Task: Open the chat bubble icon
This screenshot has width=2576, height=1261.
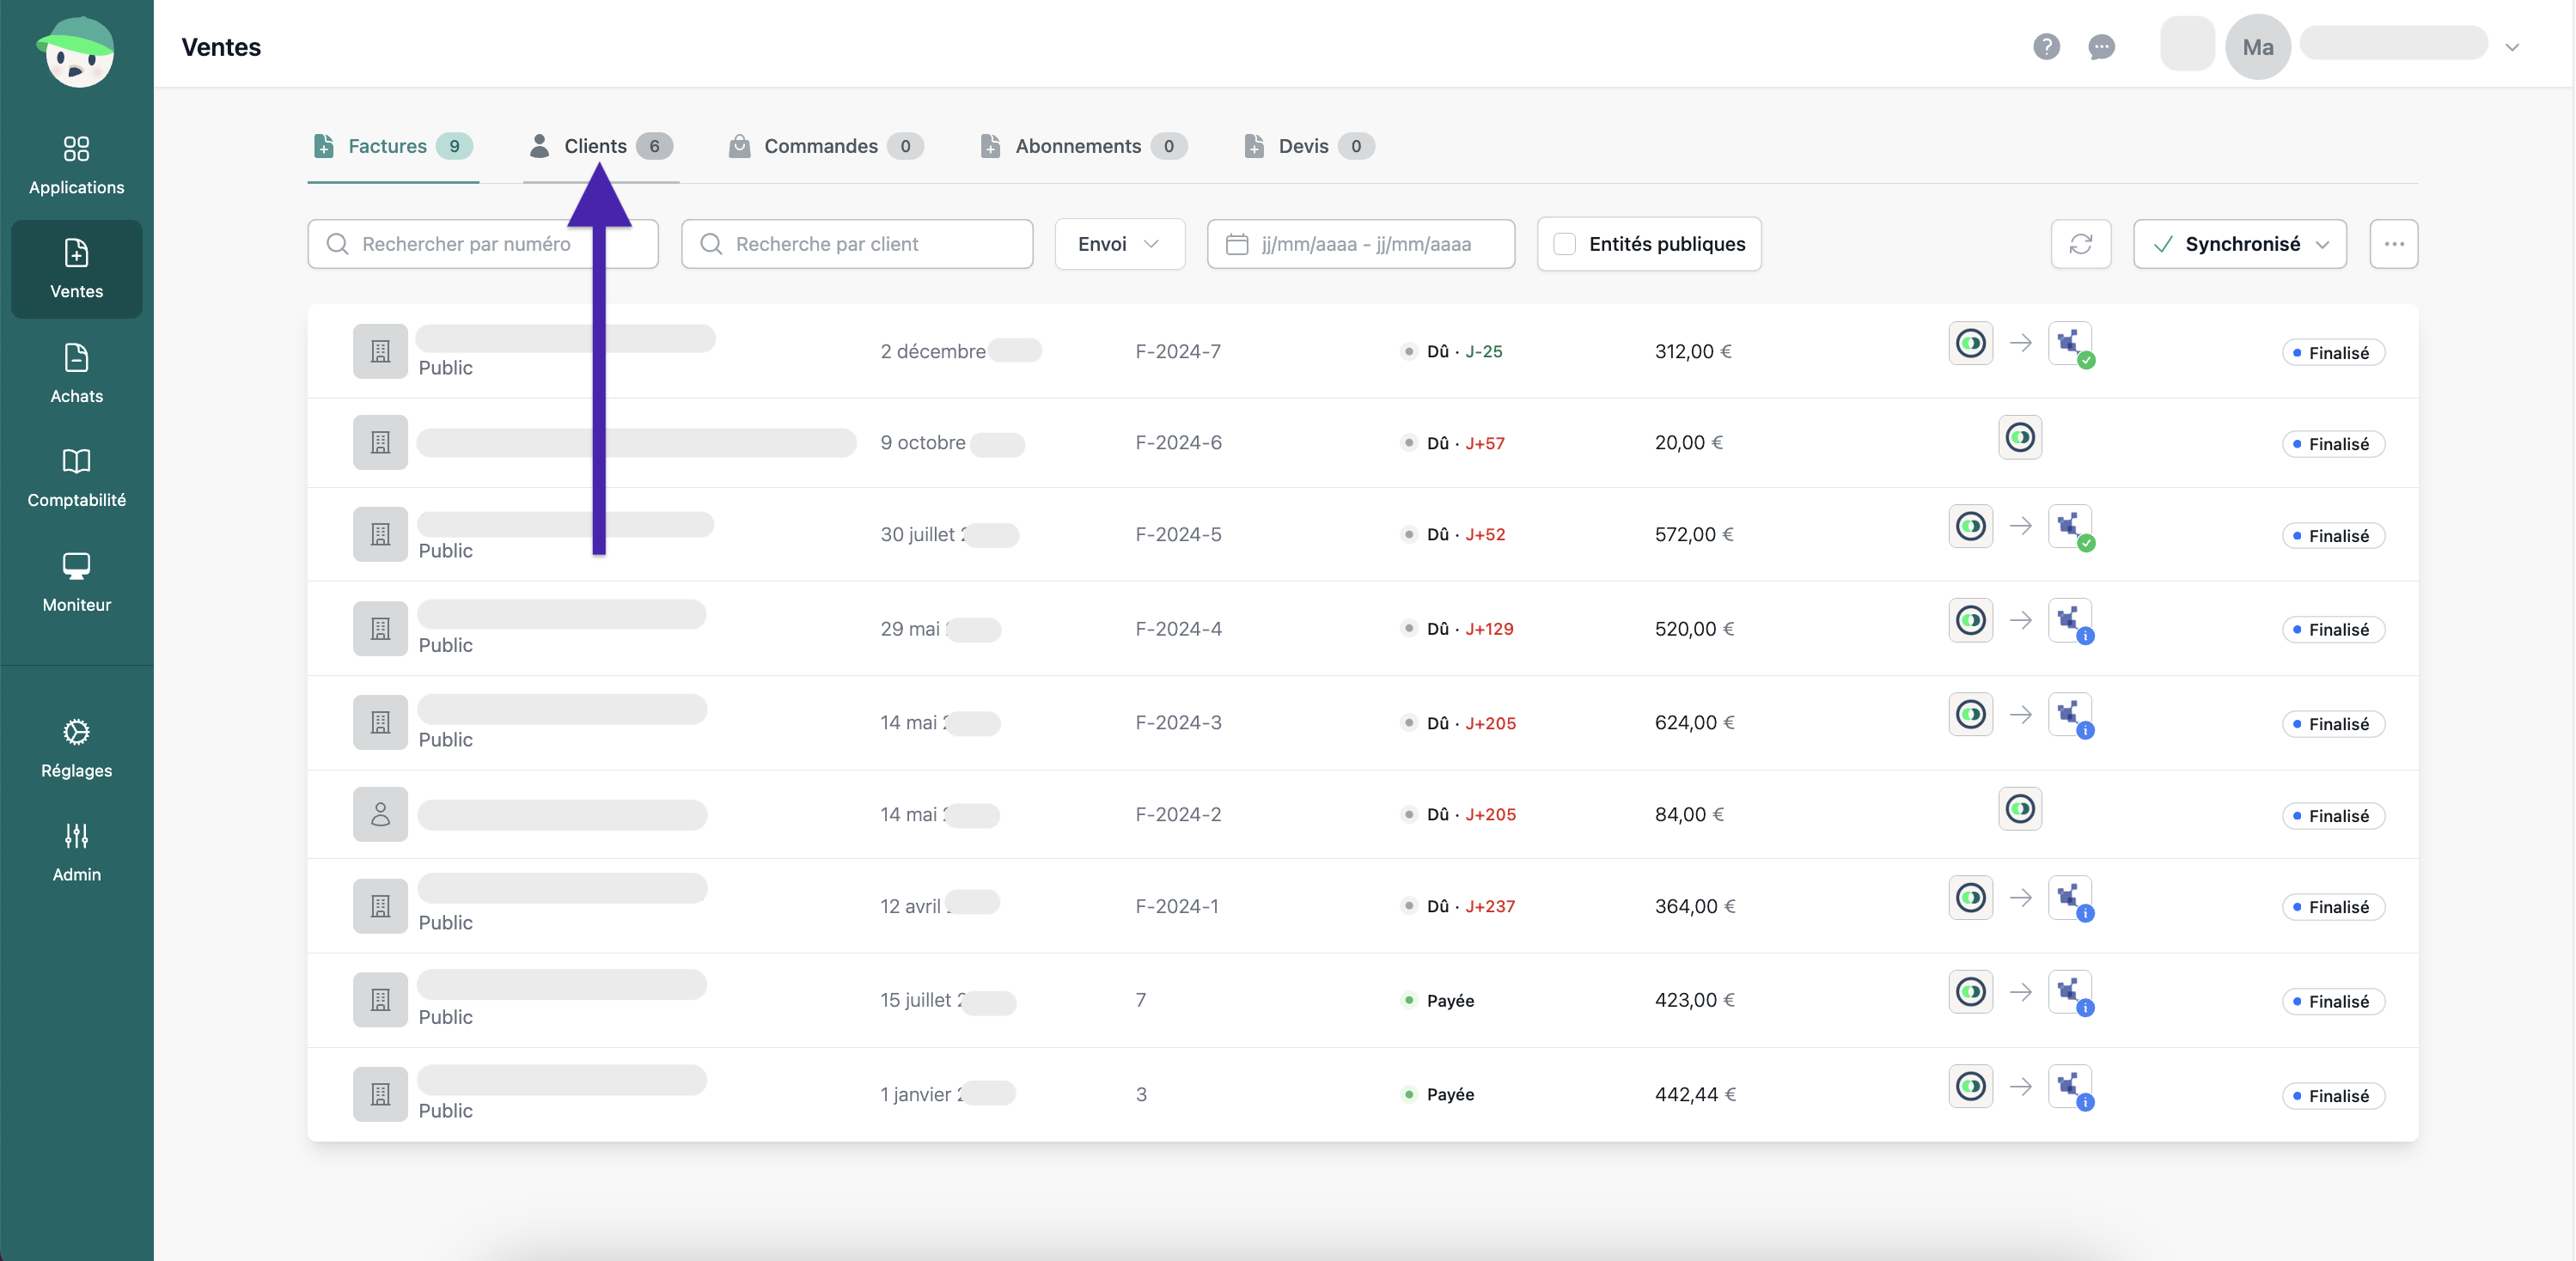Action: pos(2101,47)
